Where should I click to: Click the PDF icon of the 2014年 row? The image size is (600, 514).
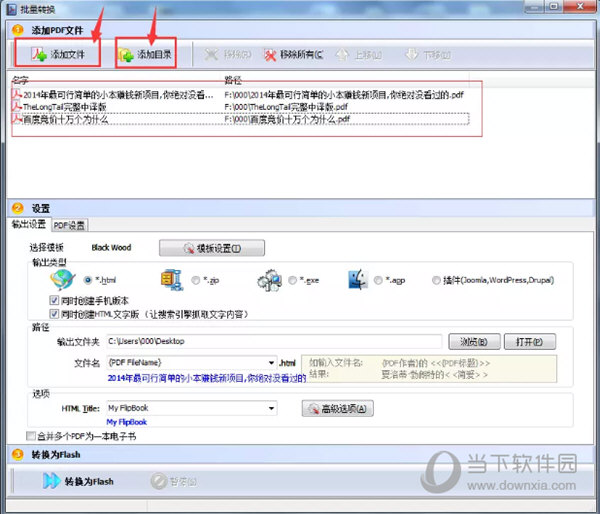(x=16, y=94)
